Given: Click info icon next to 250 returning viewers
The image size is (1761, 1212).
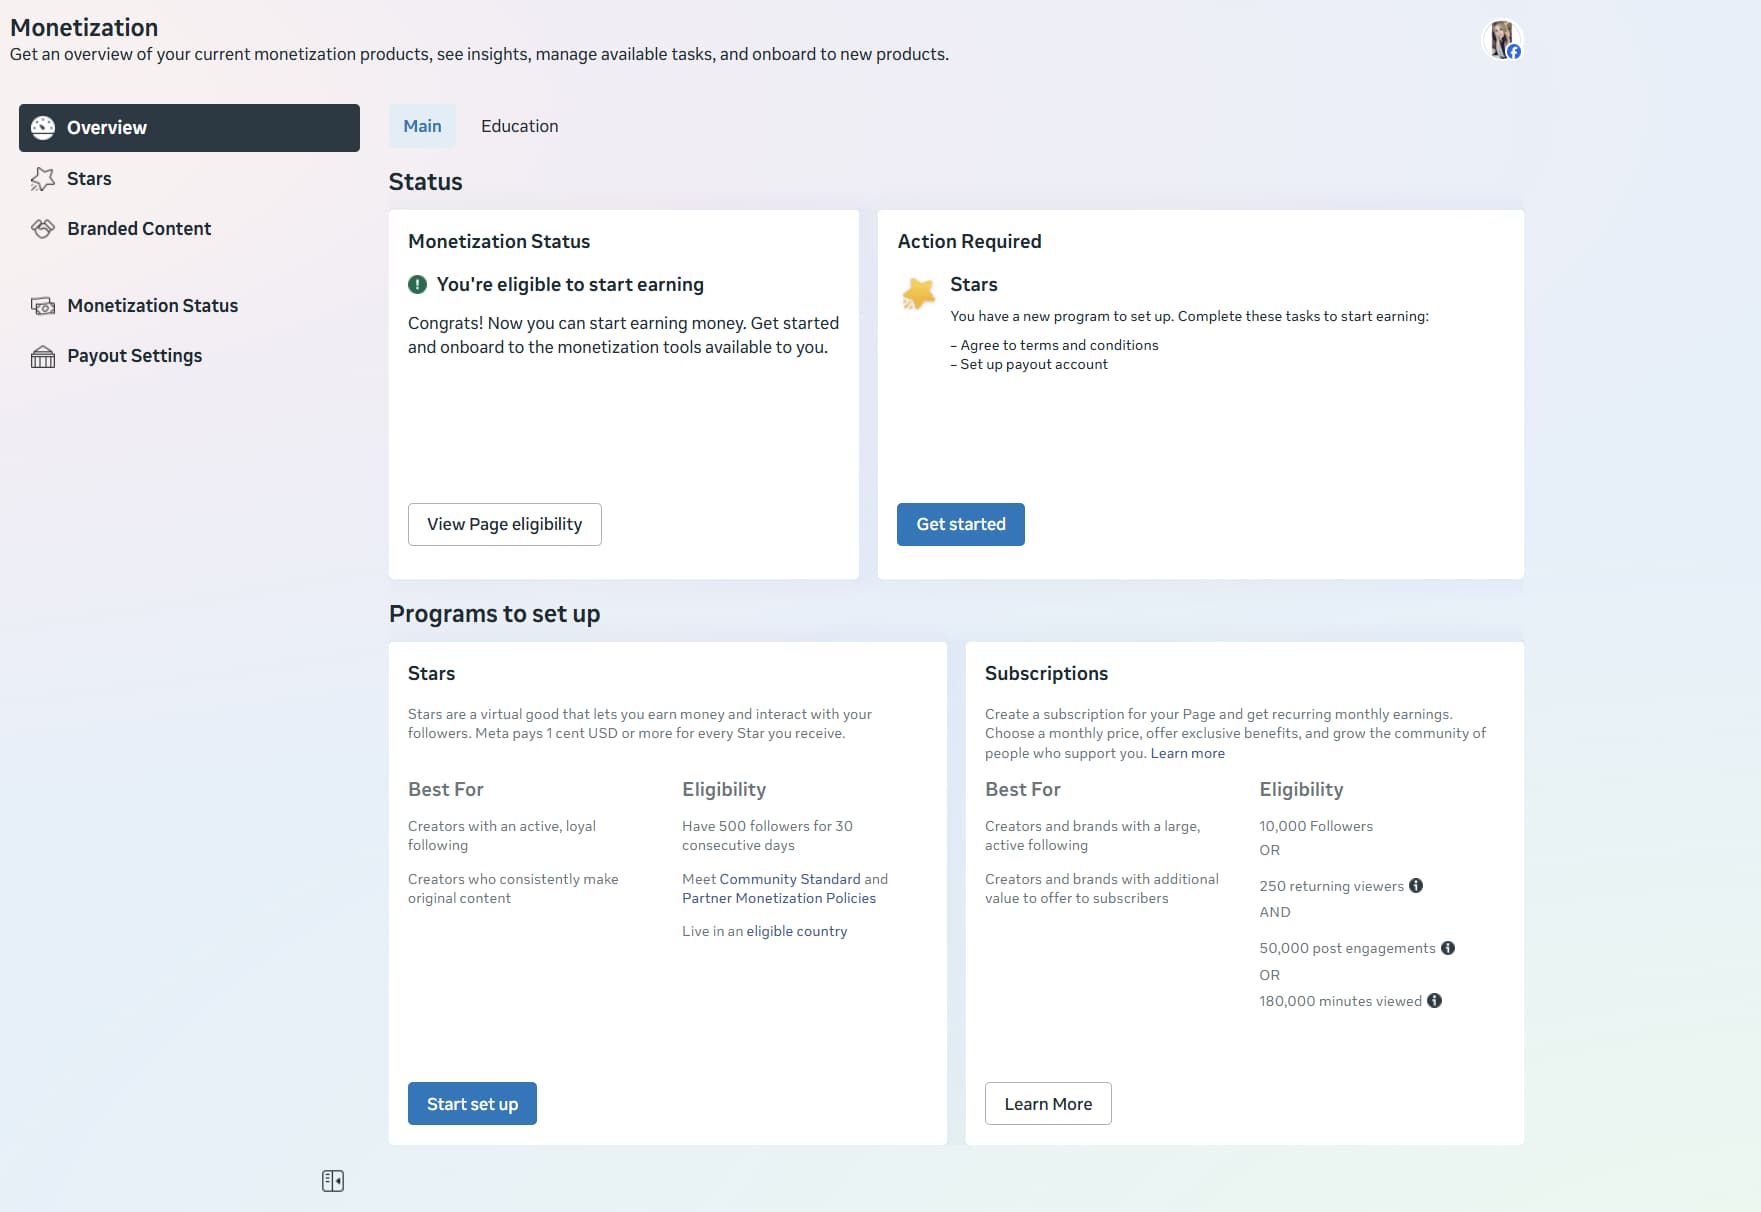Looking at the screenshot, I should click(1416, 886).
